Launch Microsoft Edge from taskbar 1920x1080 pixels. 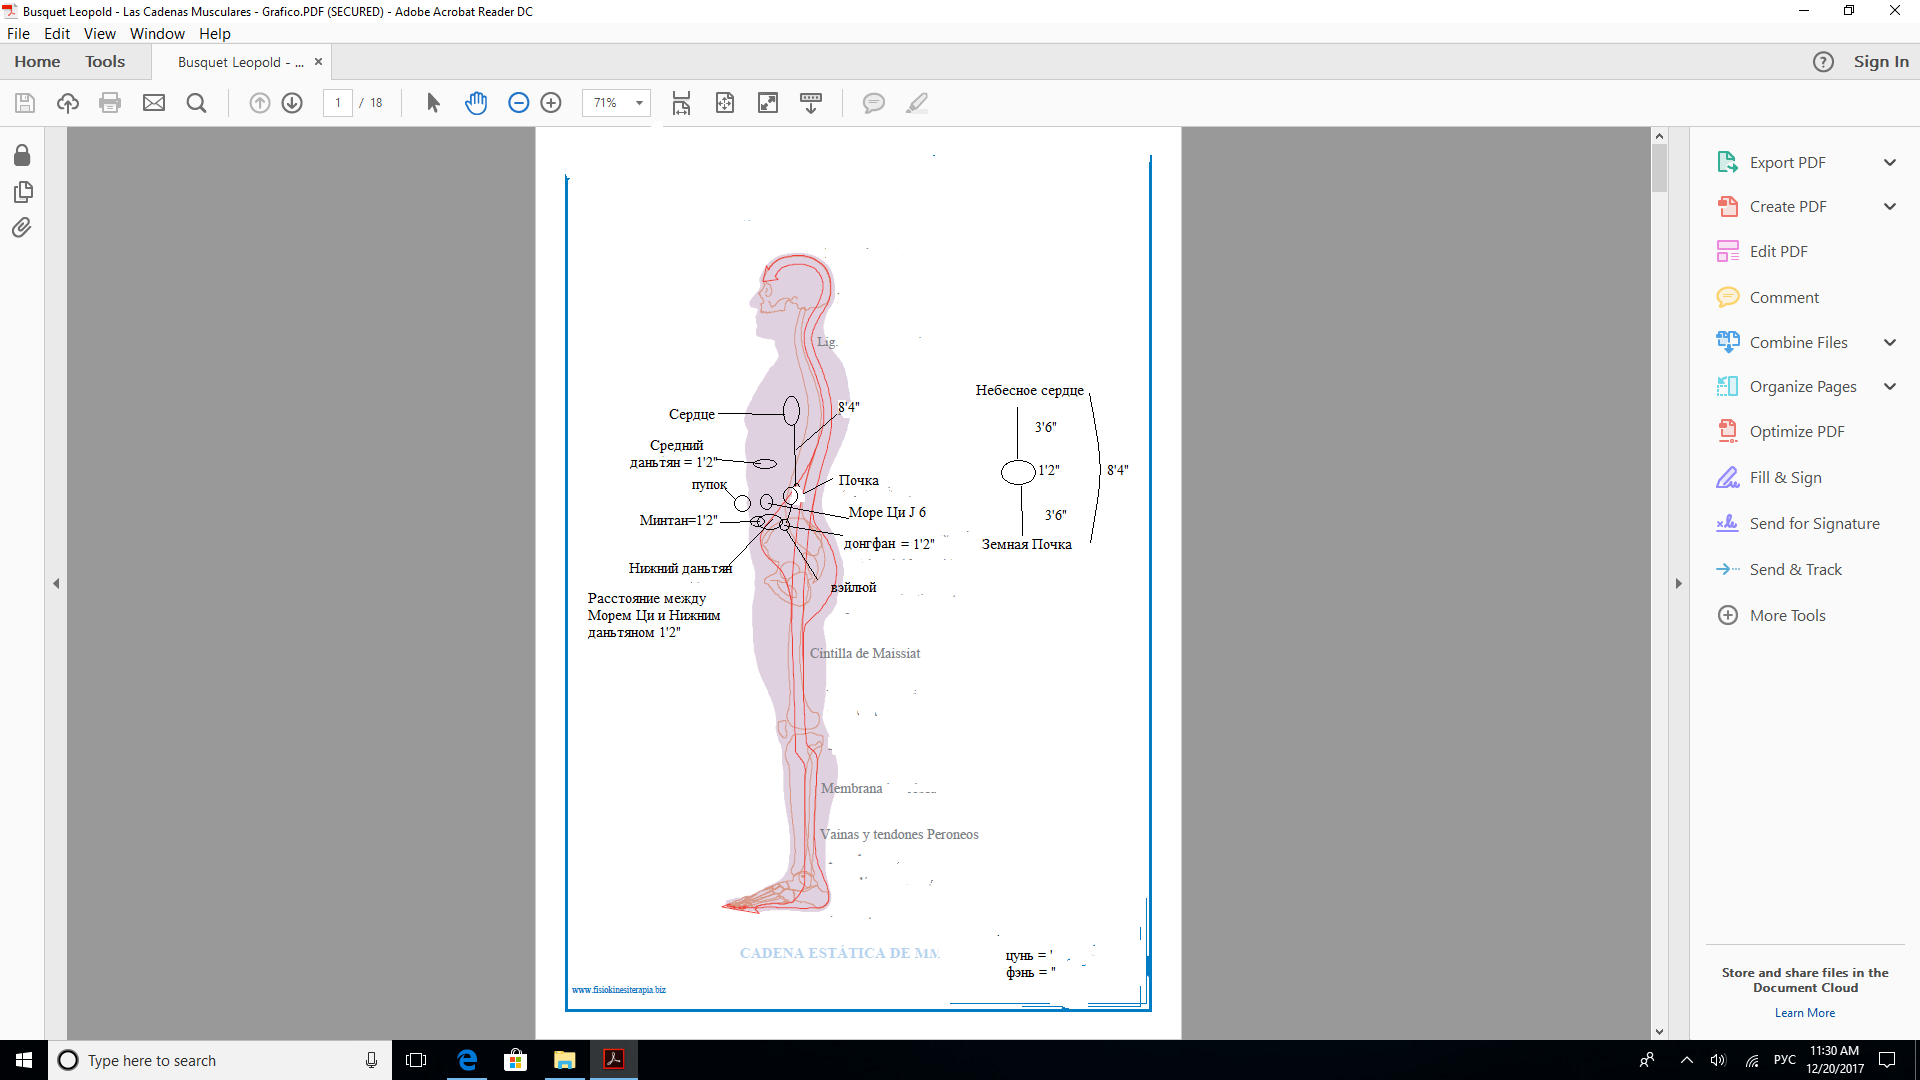click(466, 1060)
